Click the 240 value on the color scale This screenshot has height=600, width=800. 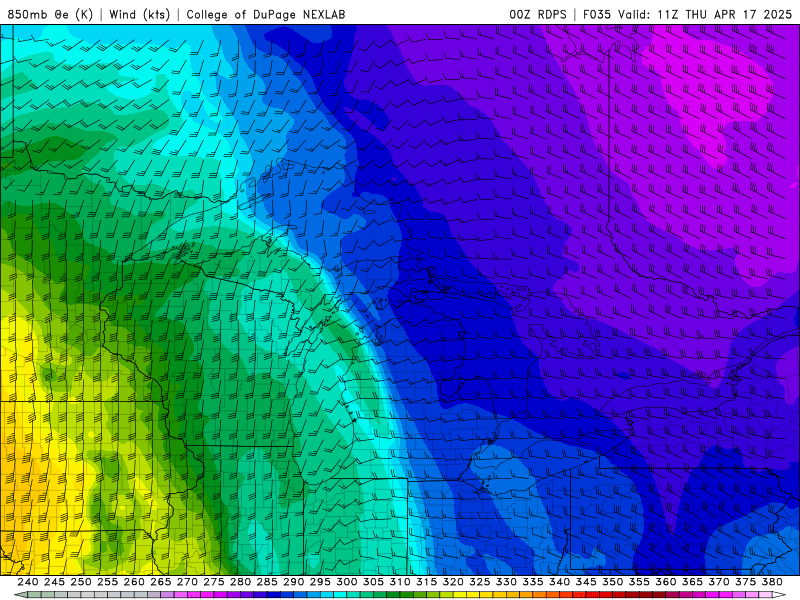pyautogui.click(x=28, y=582)
